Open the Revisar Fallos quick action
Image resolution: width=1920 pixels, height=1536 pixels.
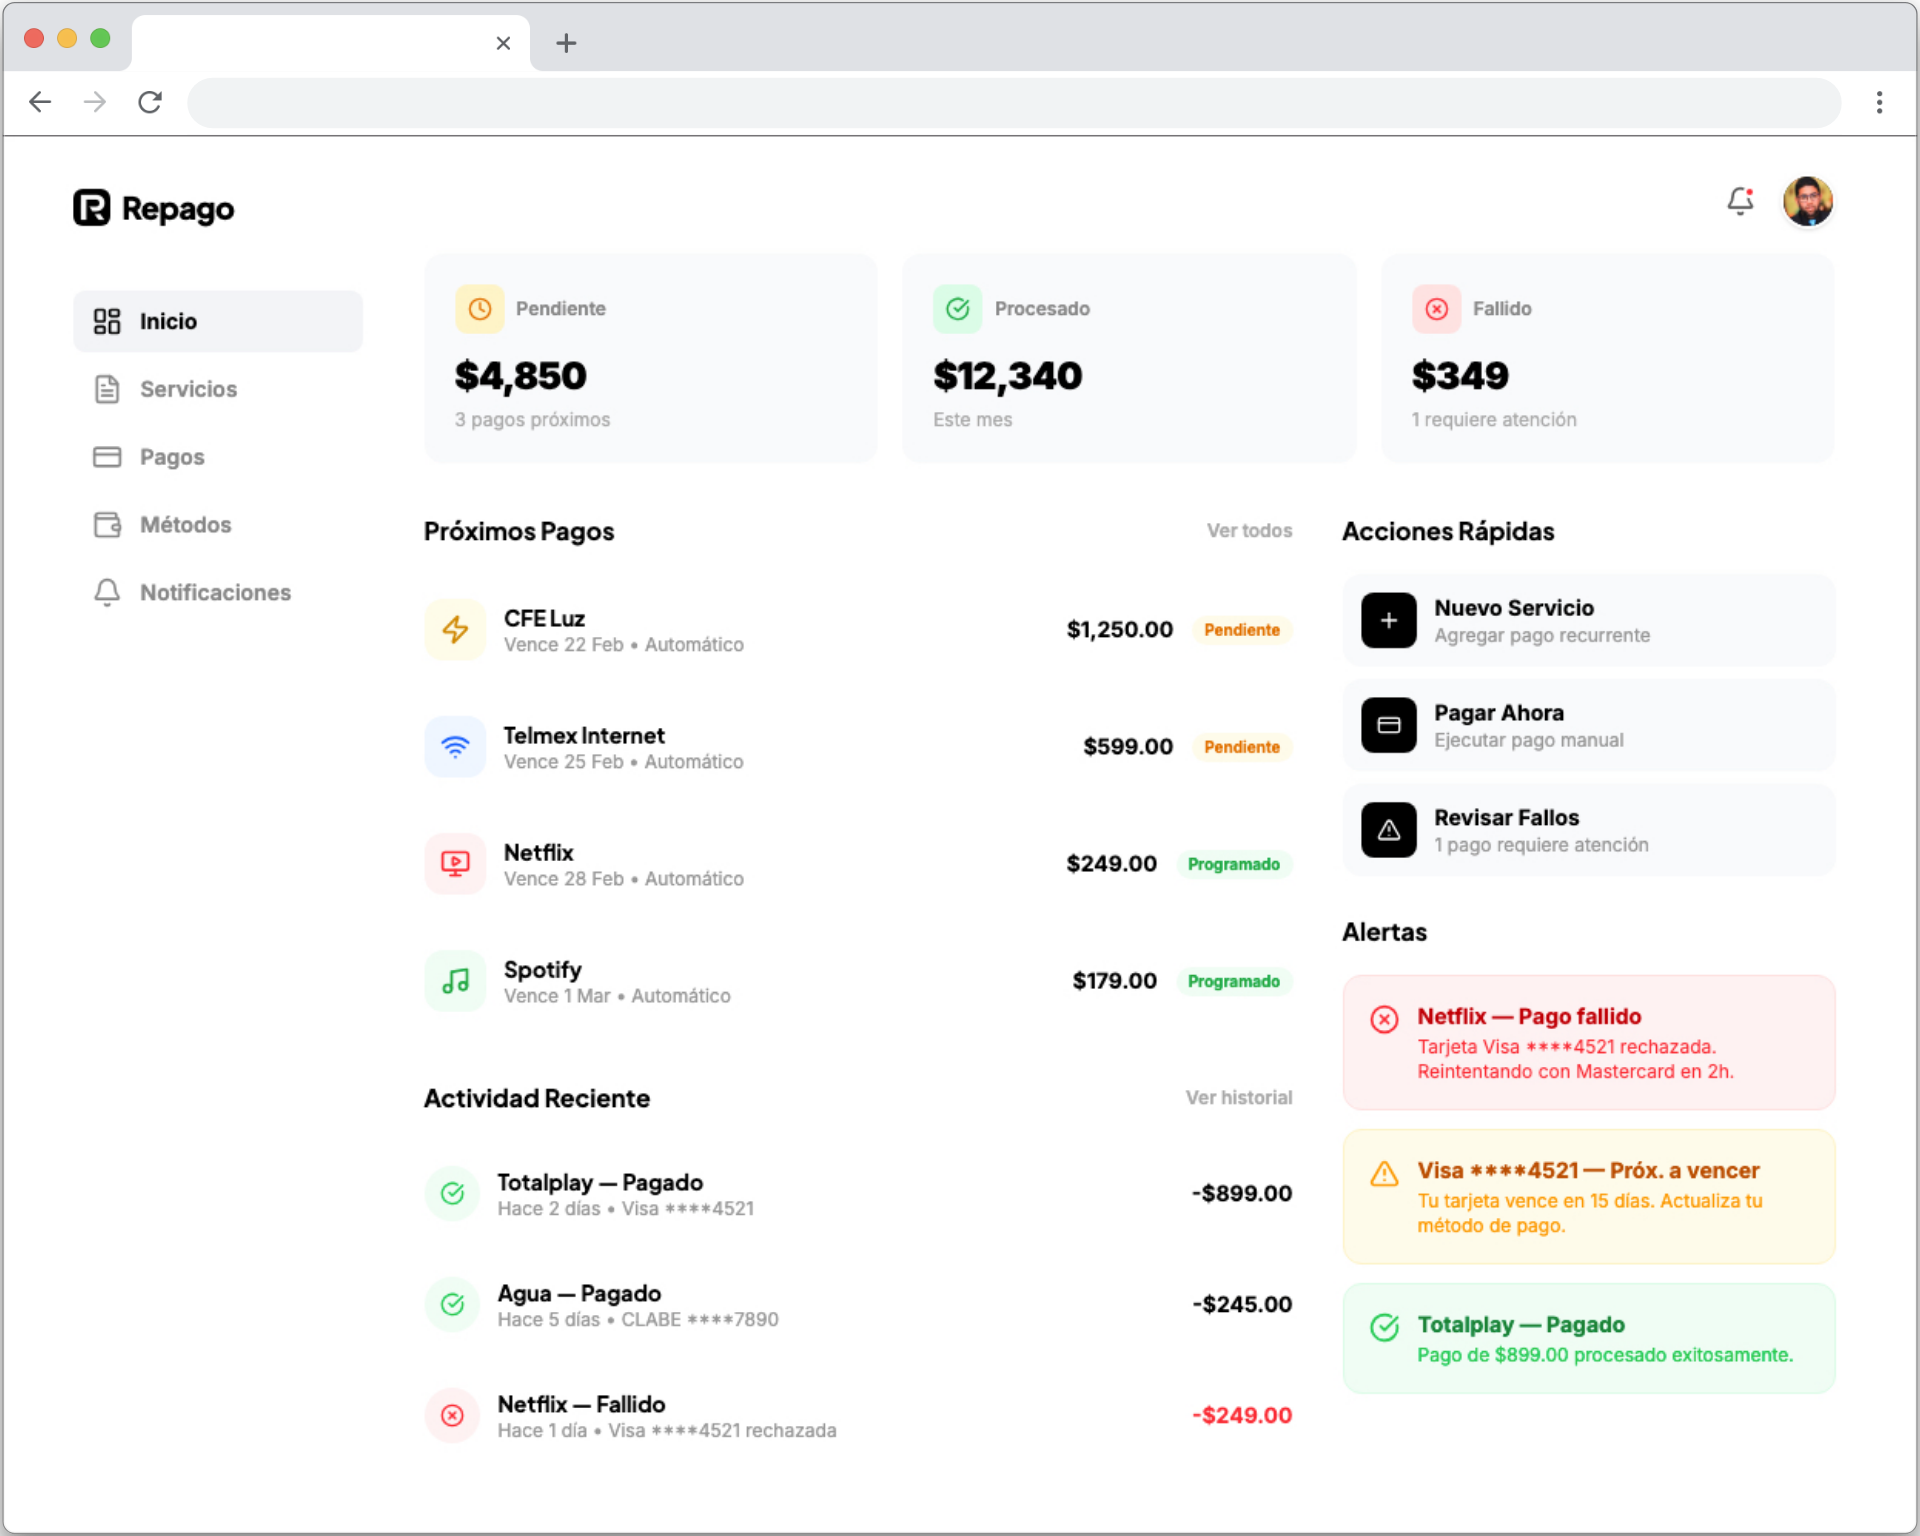[1588, 831]
